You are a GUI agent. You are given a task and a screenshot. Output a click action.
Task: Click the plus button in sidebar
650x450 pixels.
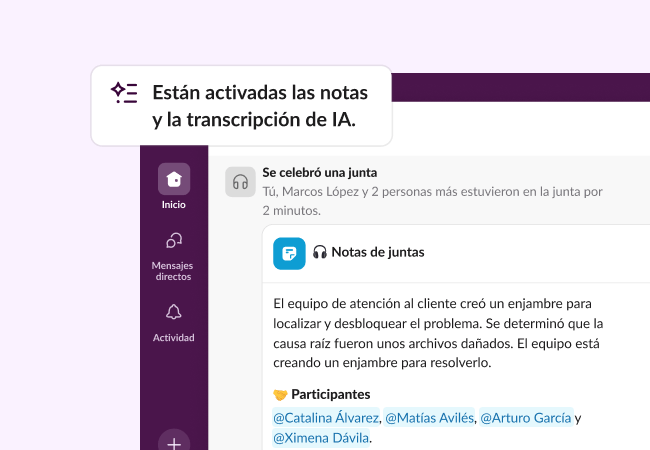(x=174, y=442)
